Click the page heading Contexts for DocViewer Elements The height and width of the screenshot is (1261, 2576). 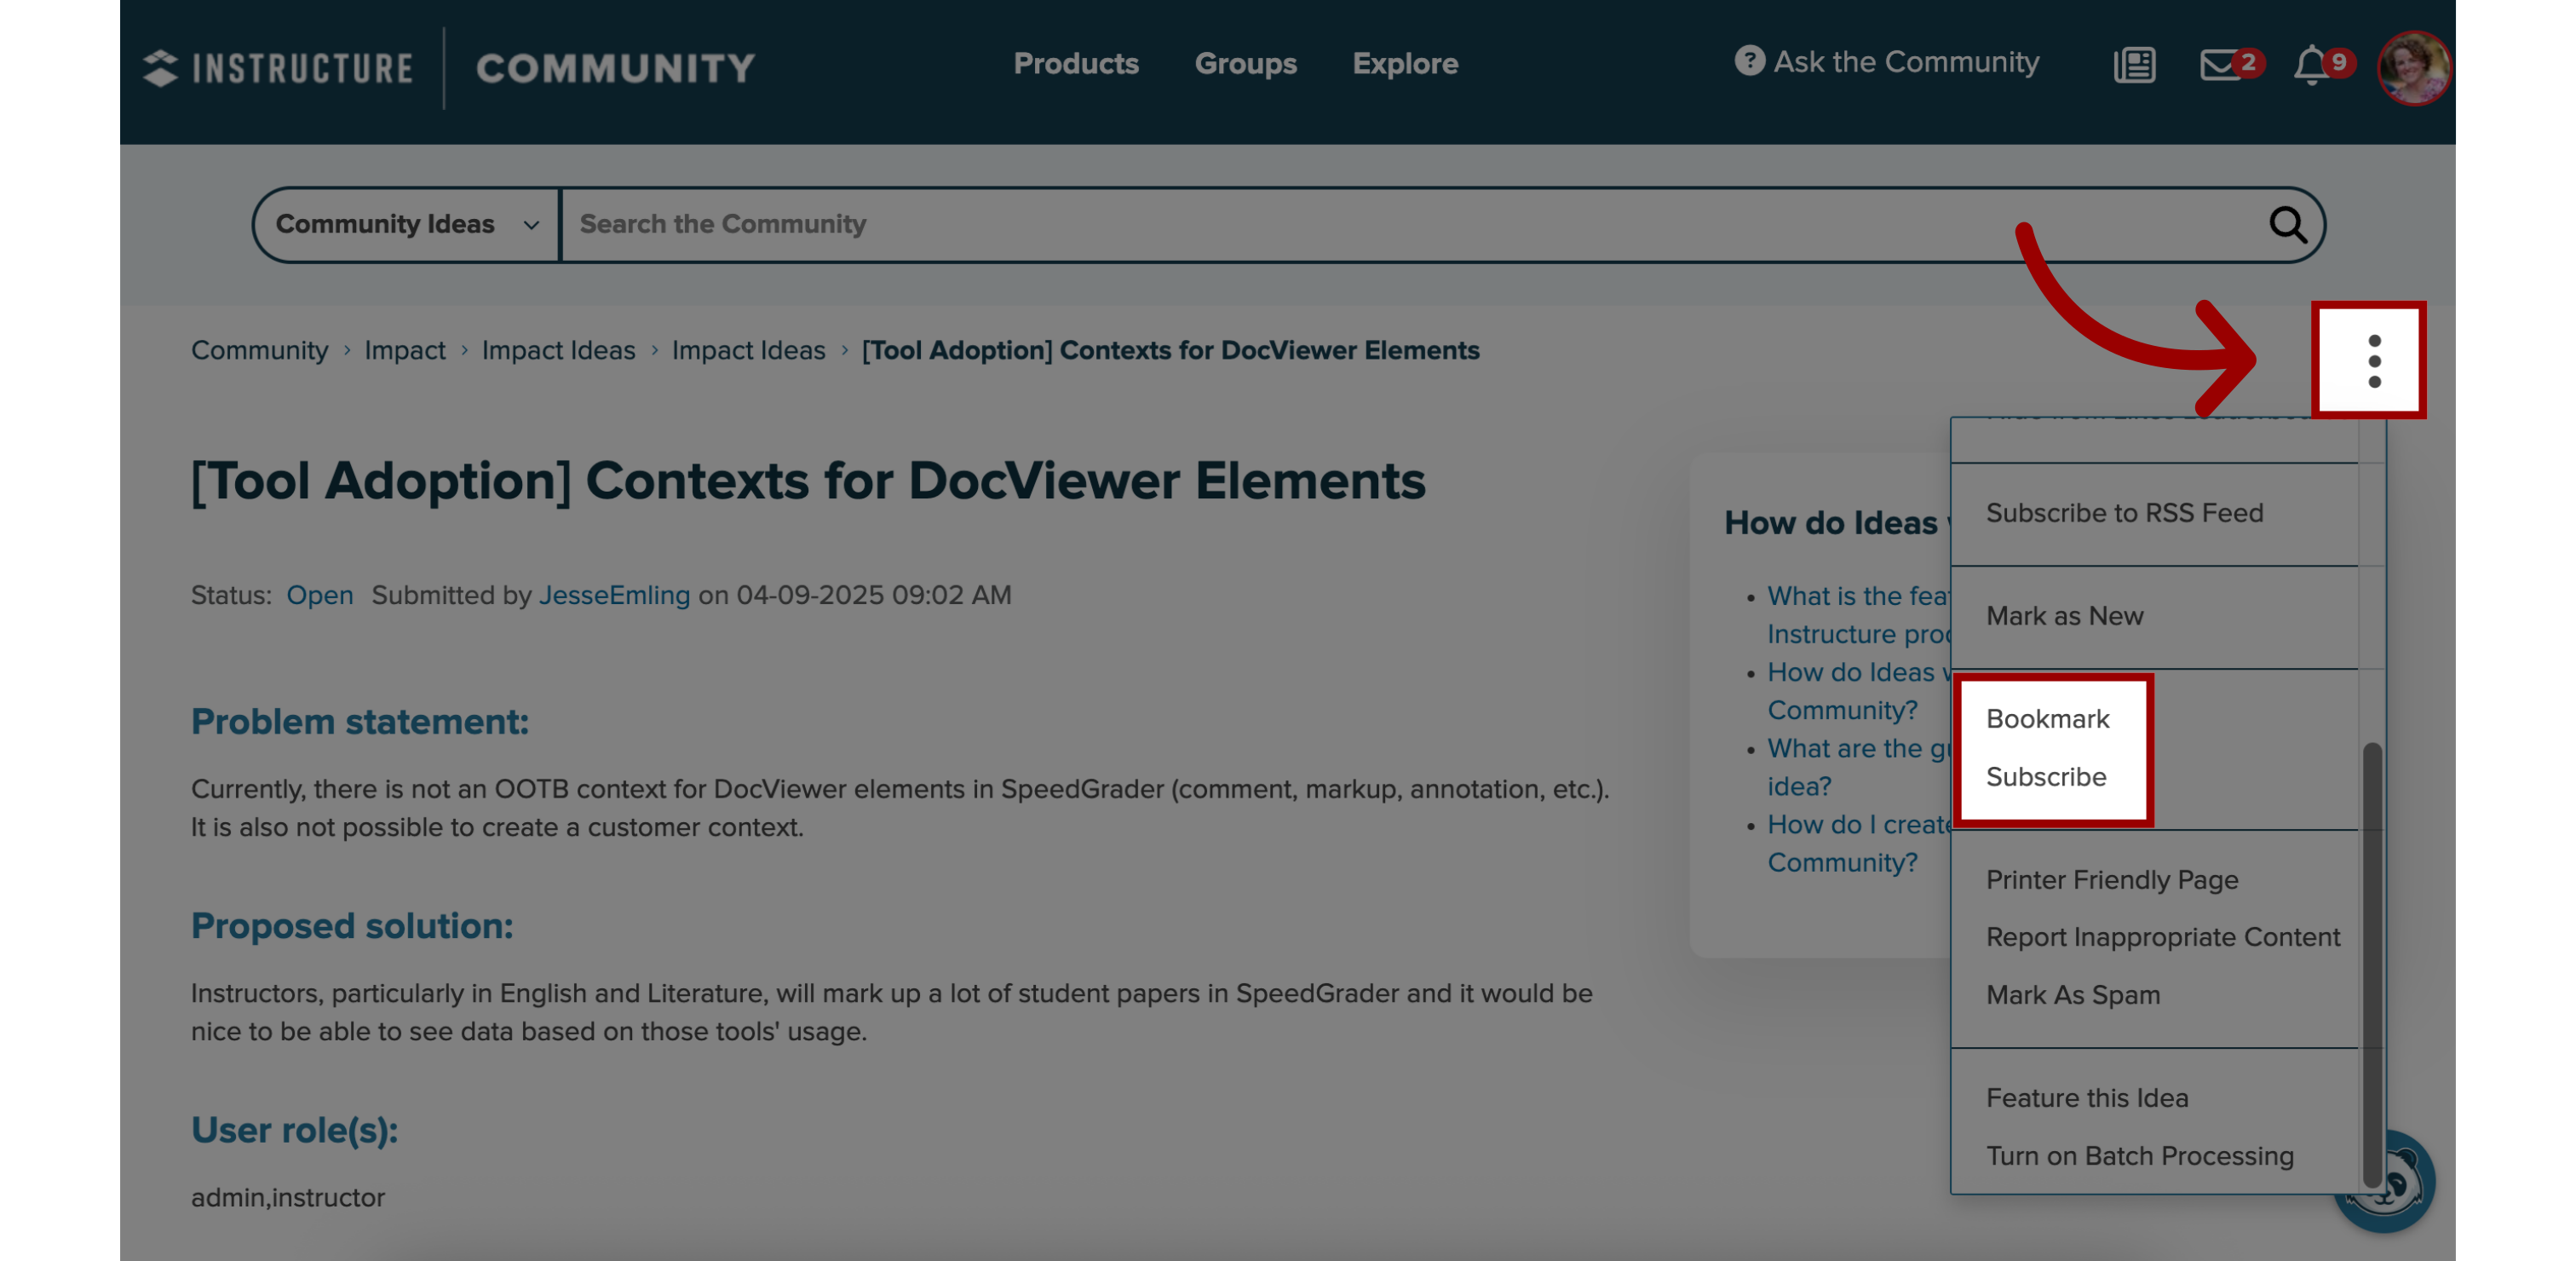point(808,480)
